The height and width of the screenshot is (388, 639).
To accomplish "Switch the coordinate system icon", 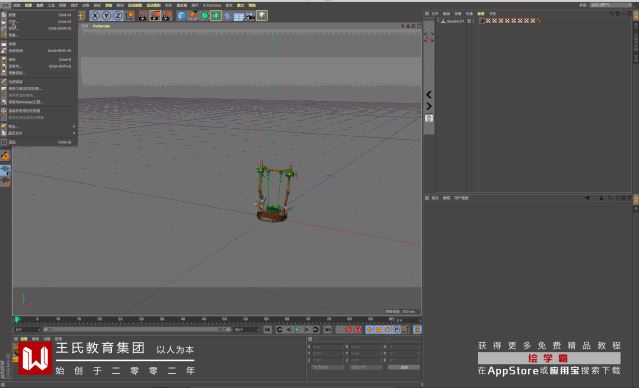I will [x=130, y=16].
